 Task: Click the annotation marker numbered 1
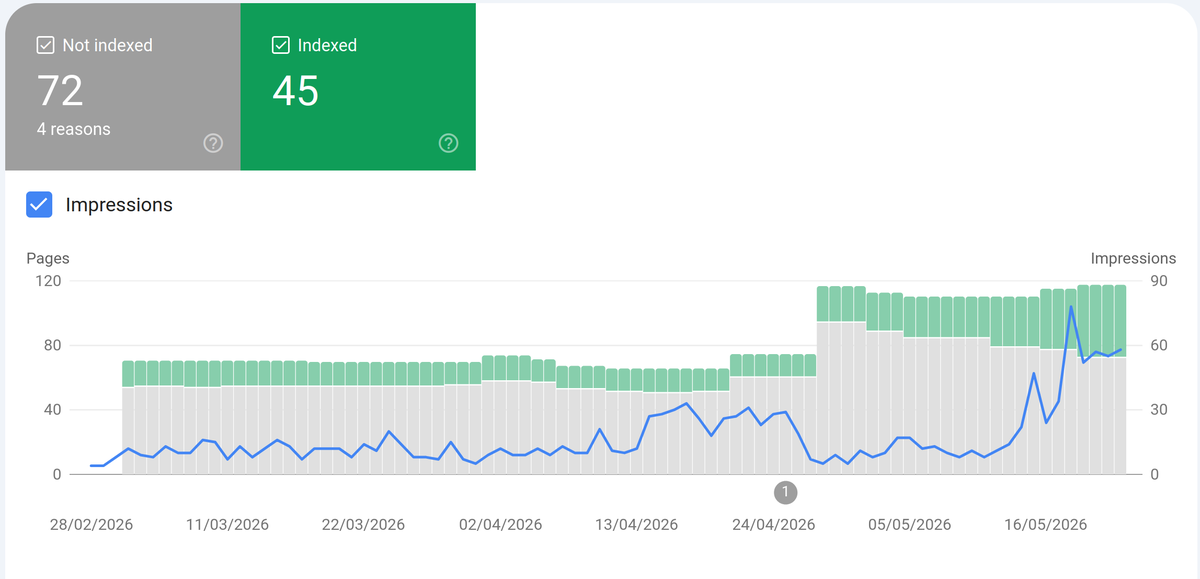(x=786, y=491)
